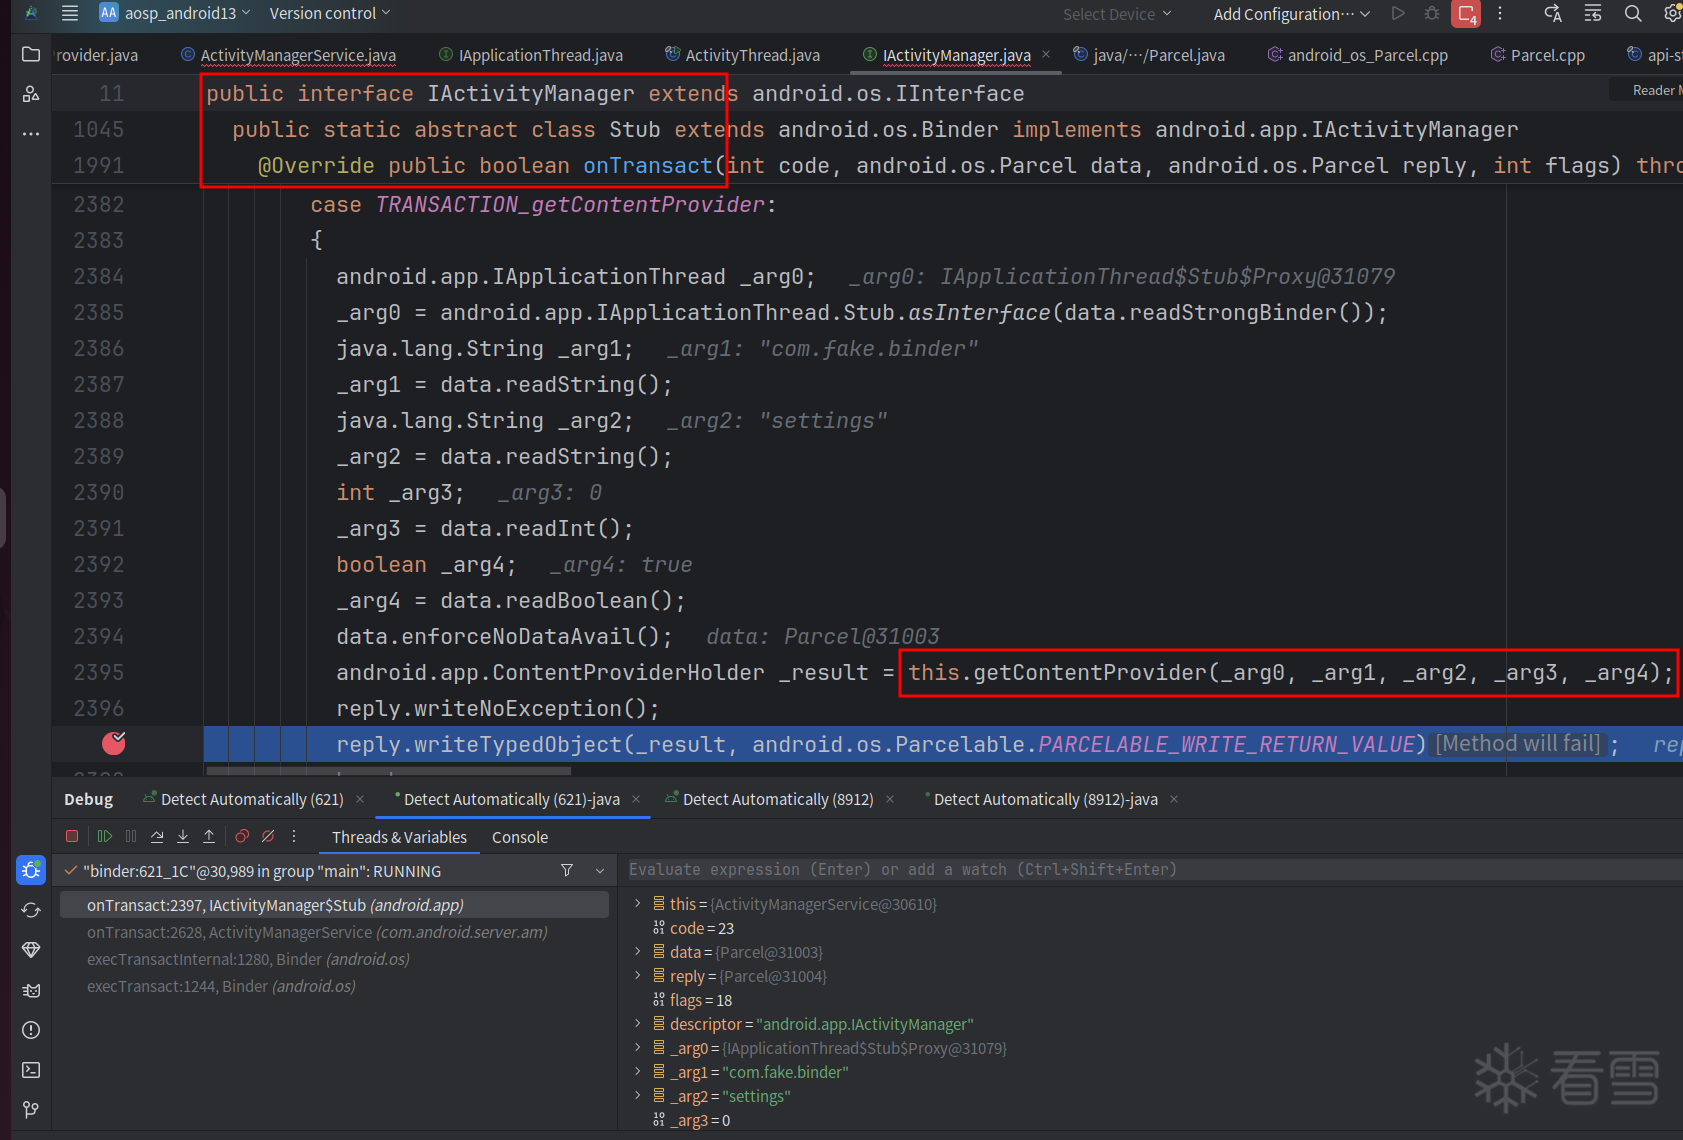
Task: Expand the thread selector dropdown
Action: click(600, 870)
